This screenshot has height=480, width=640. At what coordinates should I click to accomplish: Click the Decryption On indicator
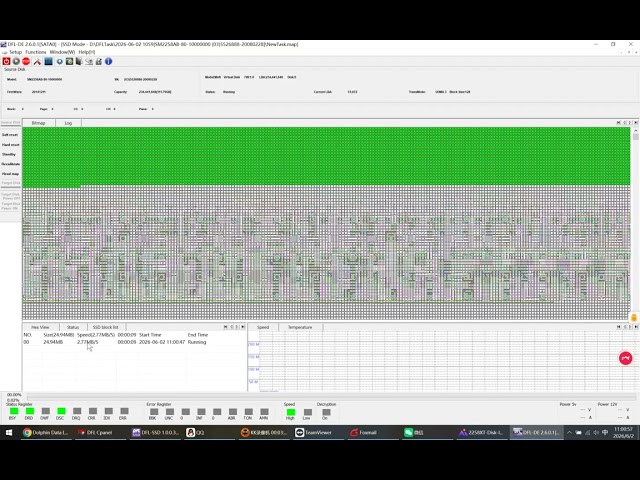click(326, 412)
